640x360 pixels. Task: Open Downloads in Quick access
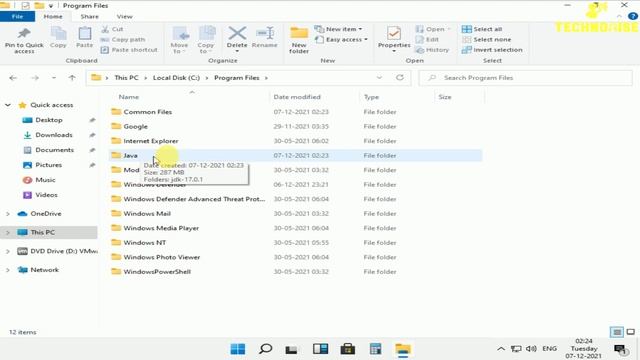tap(53, 135)
